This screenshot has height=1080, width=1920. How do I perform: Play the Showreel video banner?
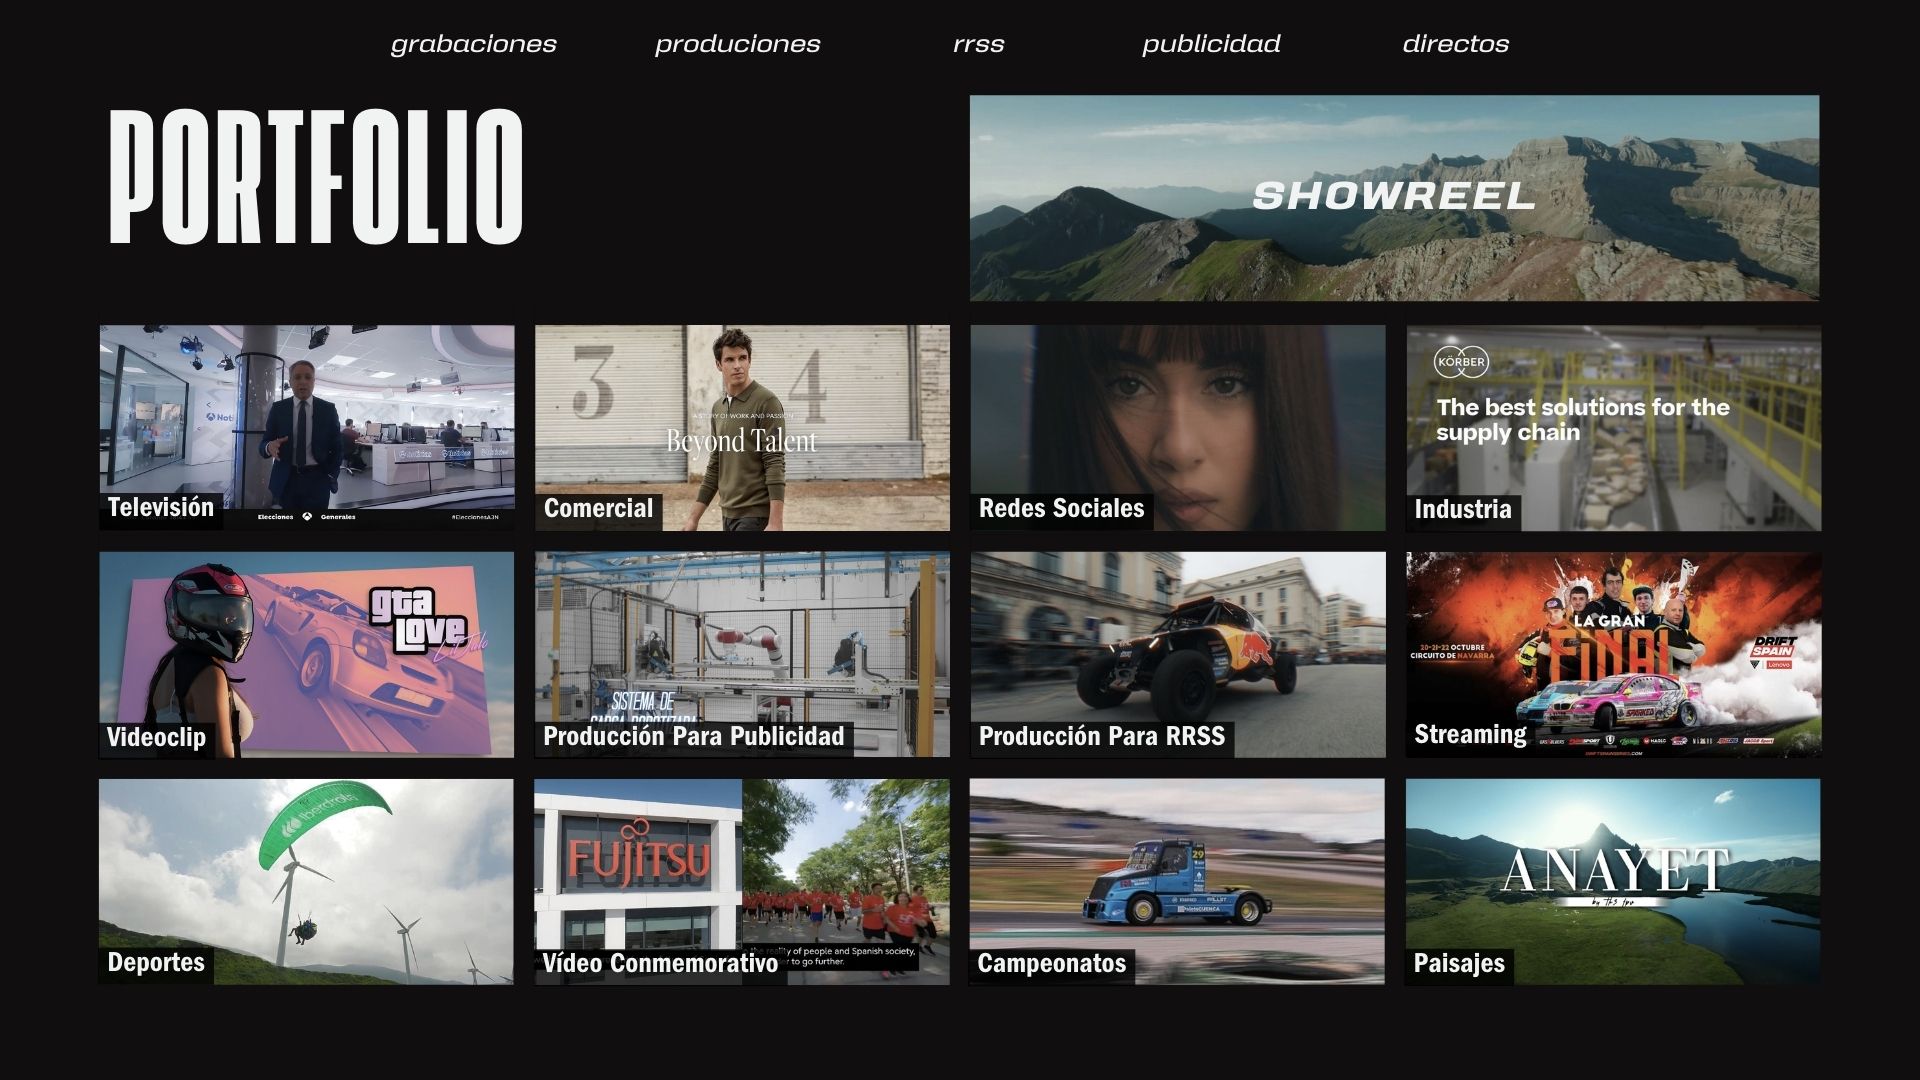point(1392,198)
